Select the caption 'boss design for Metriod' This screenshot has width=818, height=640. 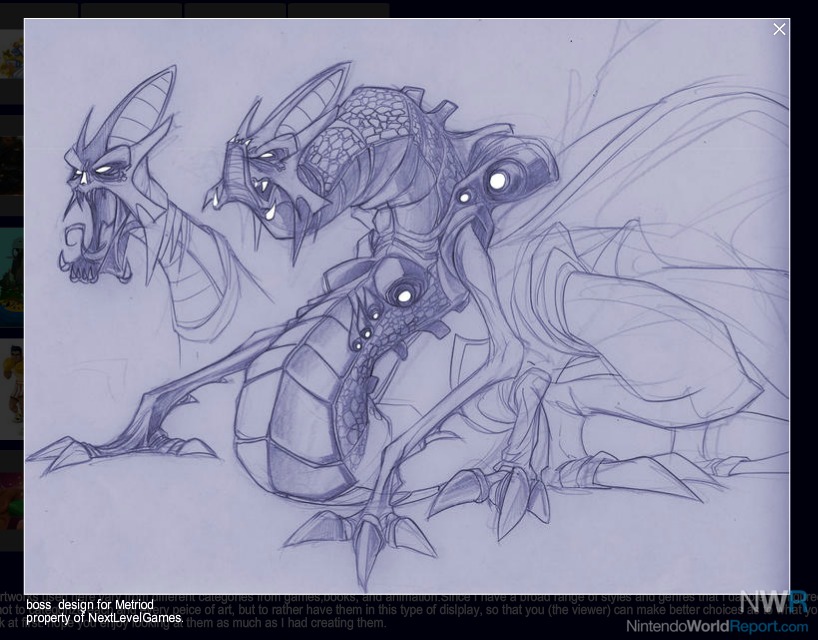(90, 605)
